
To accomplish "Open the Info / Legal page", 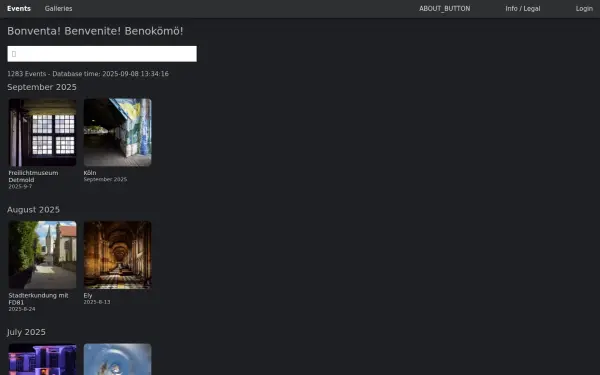I will tap(523, 8).
